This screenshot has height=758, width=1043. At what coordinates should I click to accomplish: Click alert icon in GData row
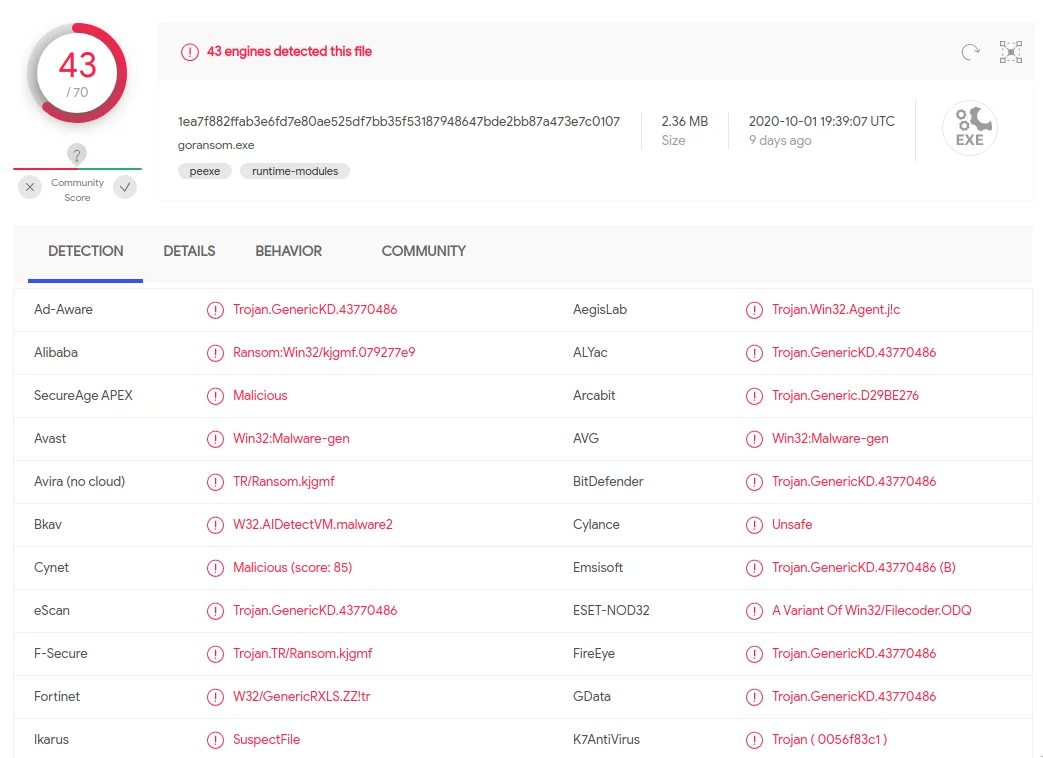(754, 697)
